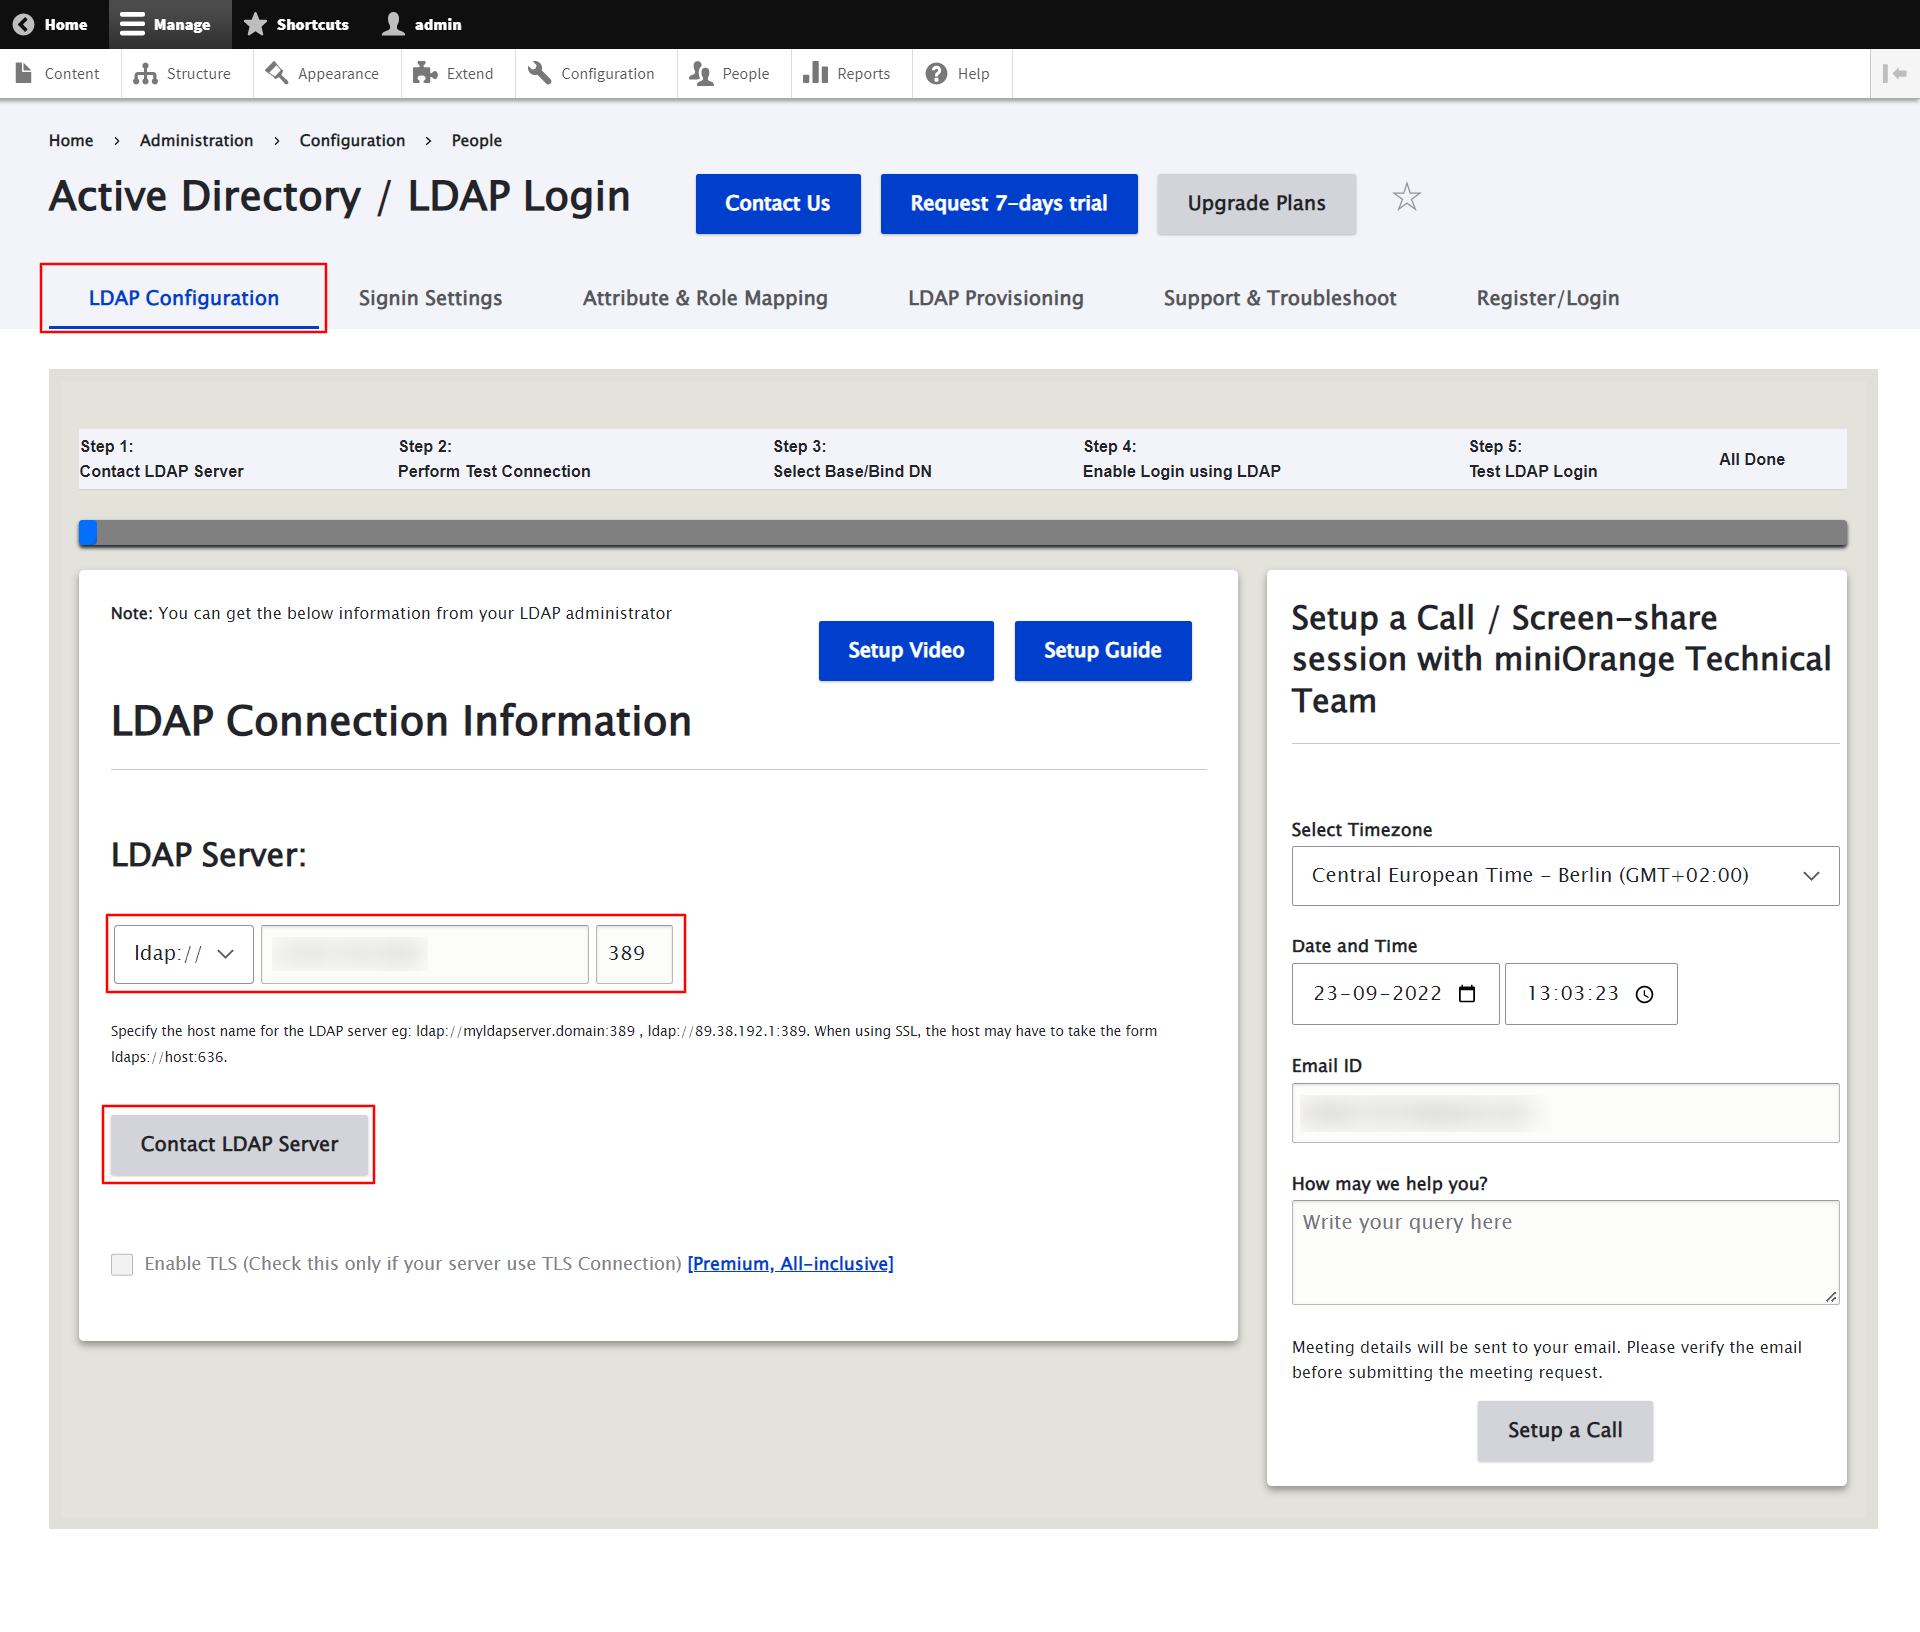Toggle Enable TLS checkbox
1920x1632 pixels.
pyautogui.click(x=121, y=1264)
